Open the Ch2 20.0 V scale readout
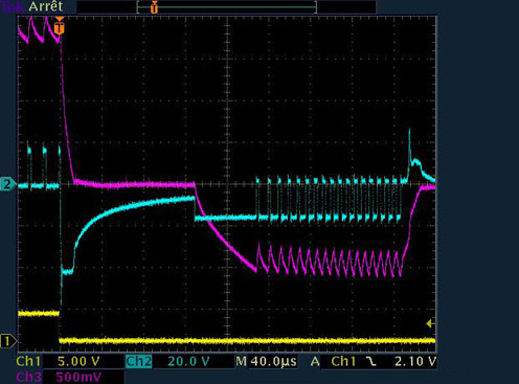Viewport: 519px width, 384px height. pyautogui.click(x=188, y=362)
